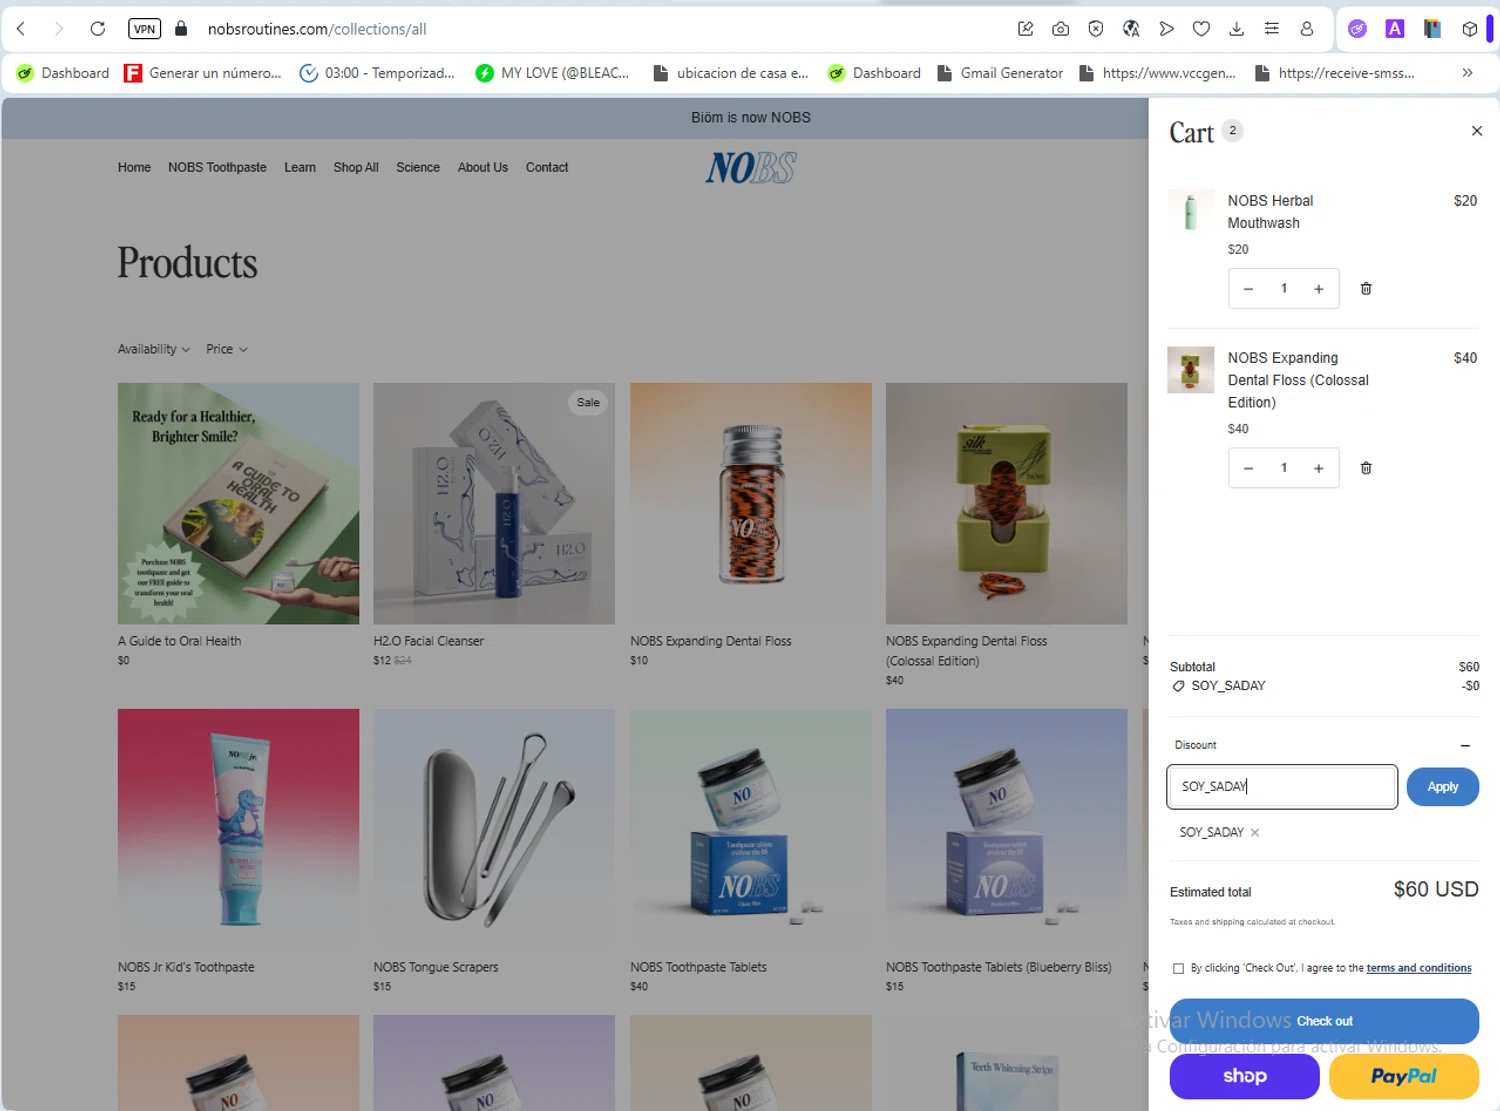Open the first Dashboard bookmark
1500x1111 pixels.
coord(63,73)
